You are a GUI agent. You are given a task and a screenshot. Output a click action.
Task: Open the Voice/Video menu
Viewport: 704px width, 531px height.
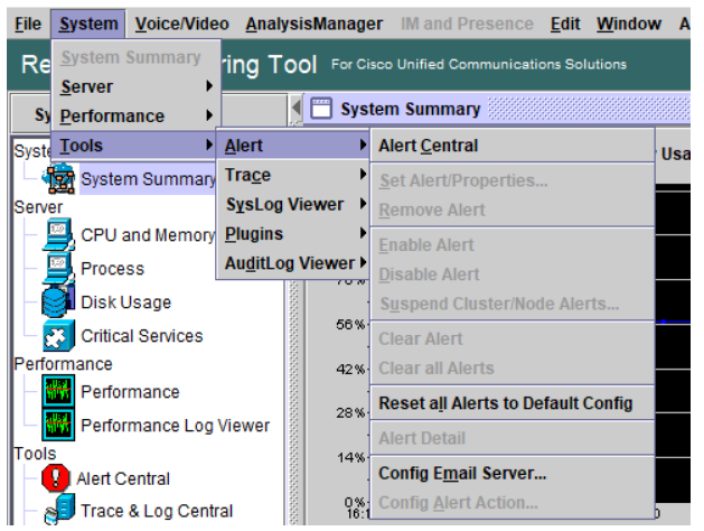click(181, 23)
